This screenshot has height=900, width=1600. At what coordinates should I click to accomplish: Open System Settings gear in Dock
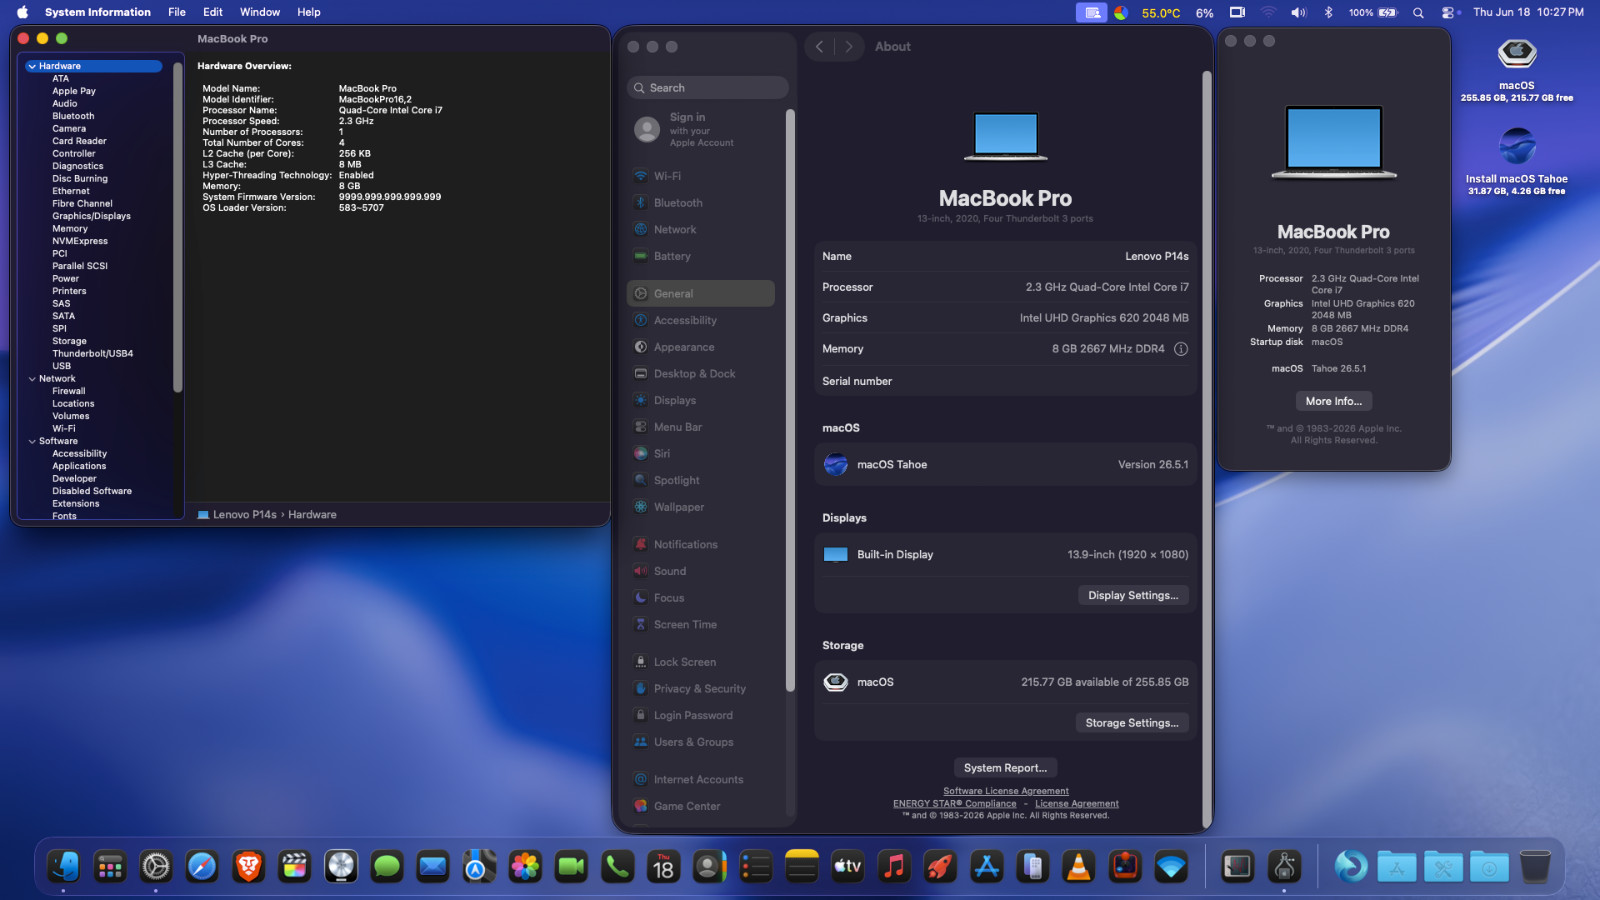tap(156, 866)
